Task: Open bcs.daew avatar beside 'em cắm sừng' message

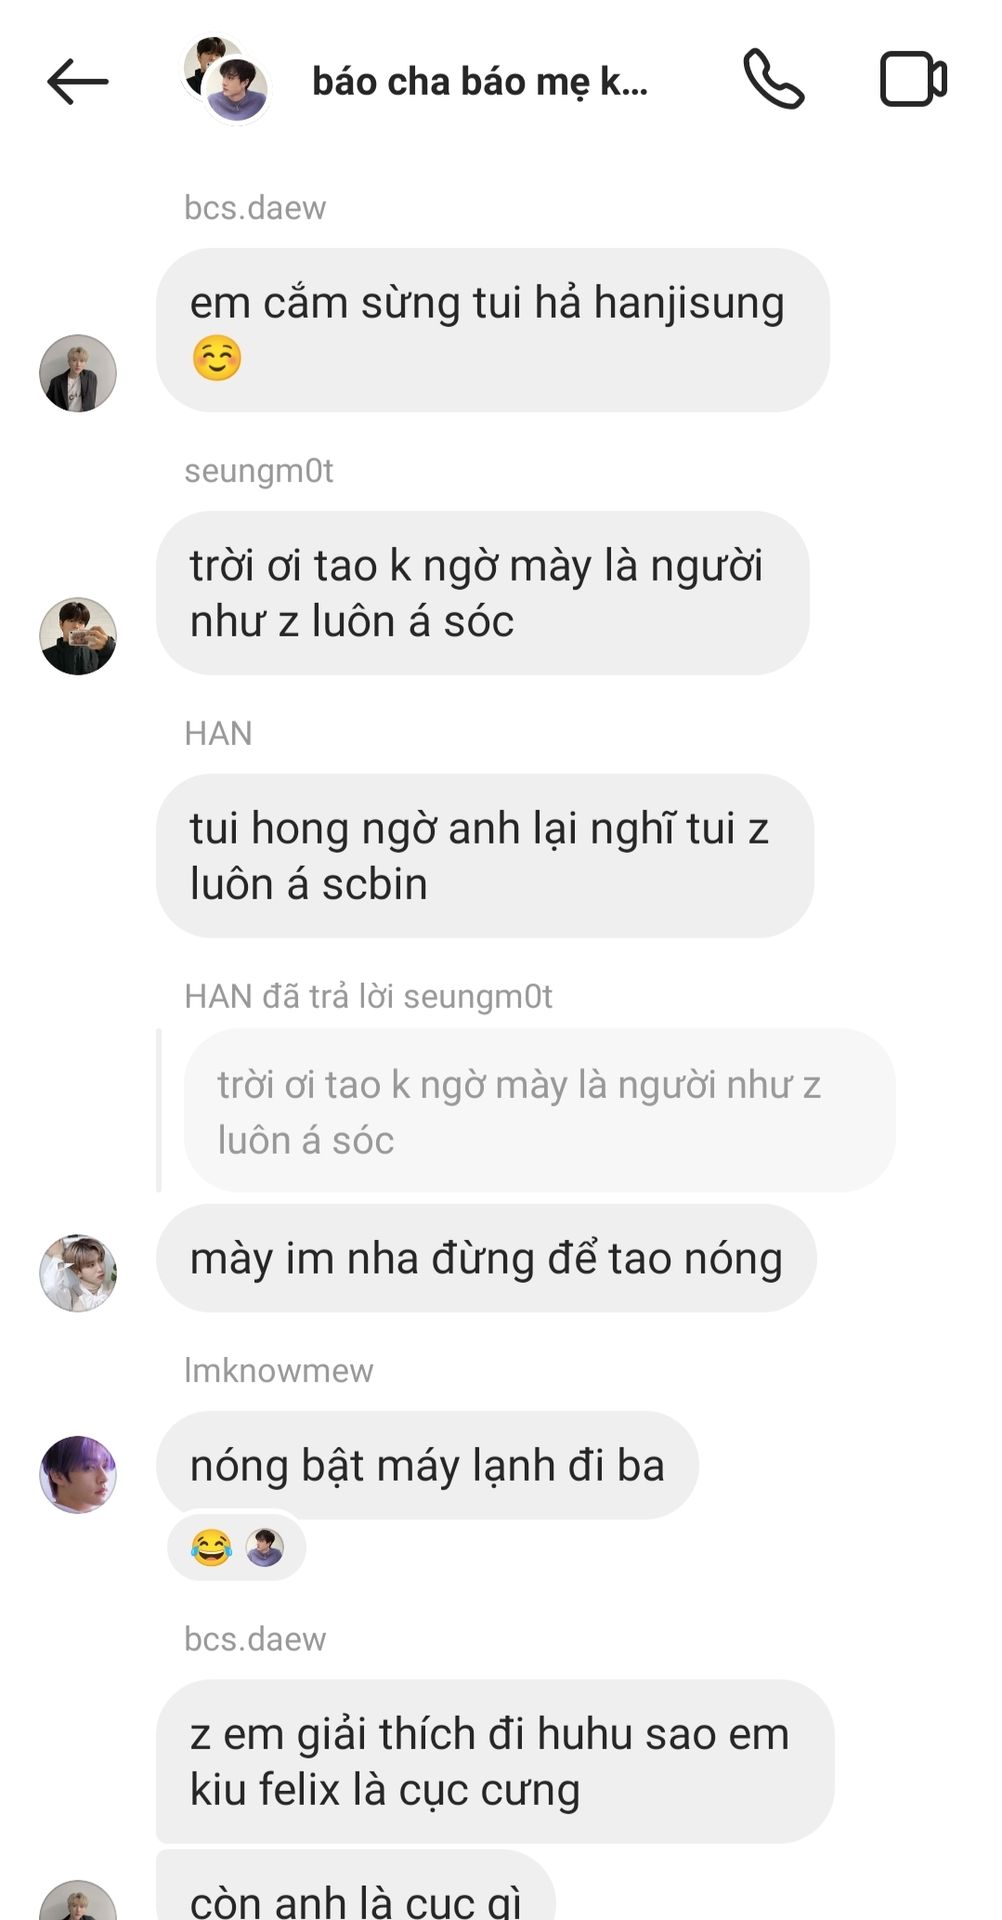Action: (78, 373)
